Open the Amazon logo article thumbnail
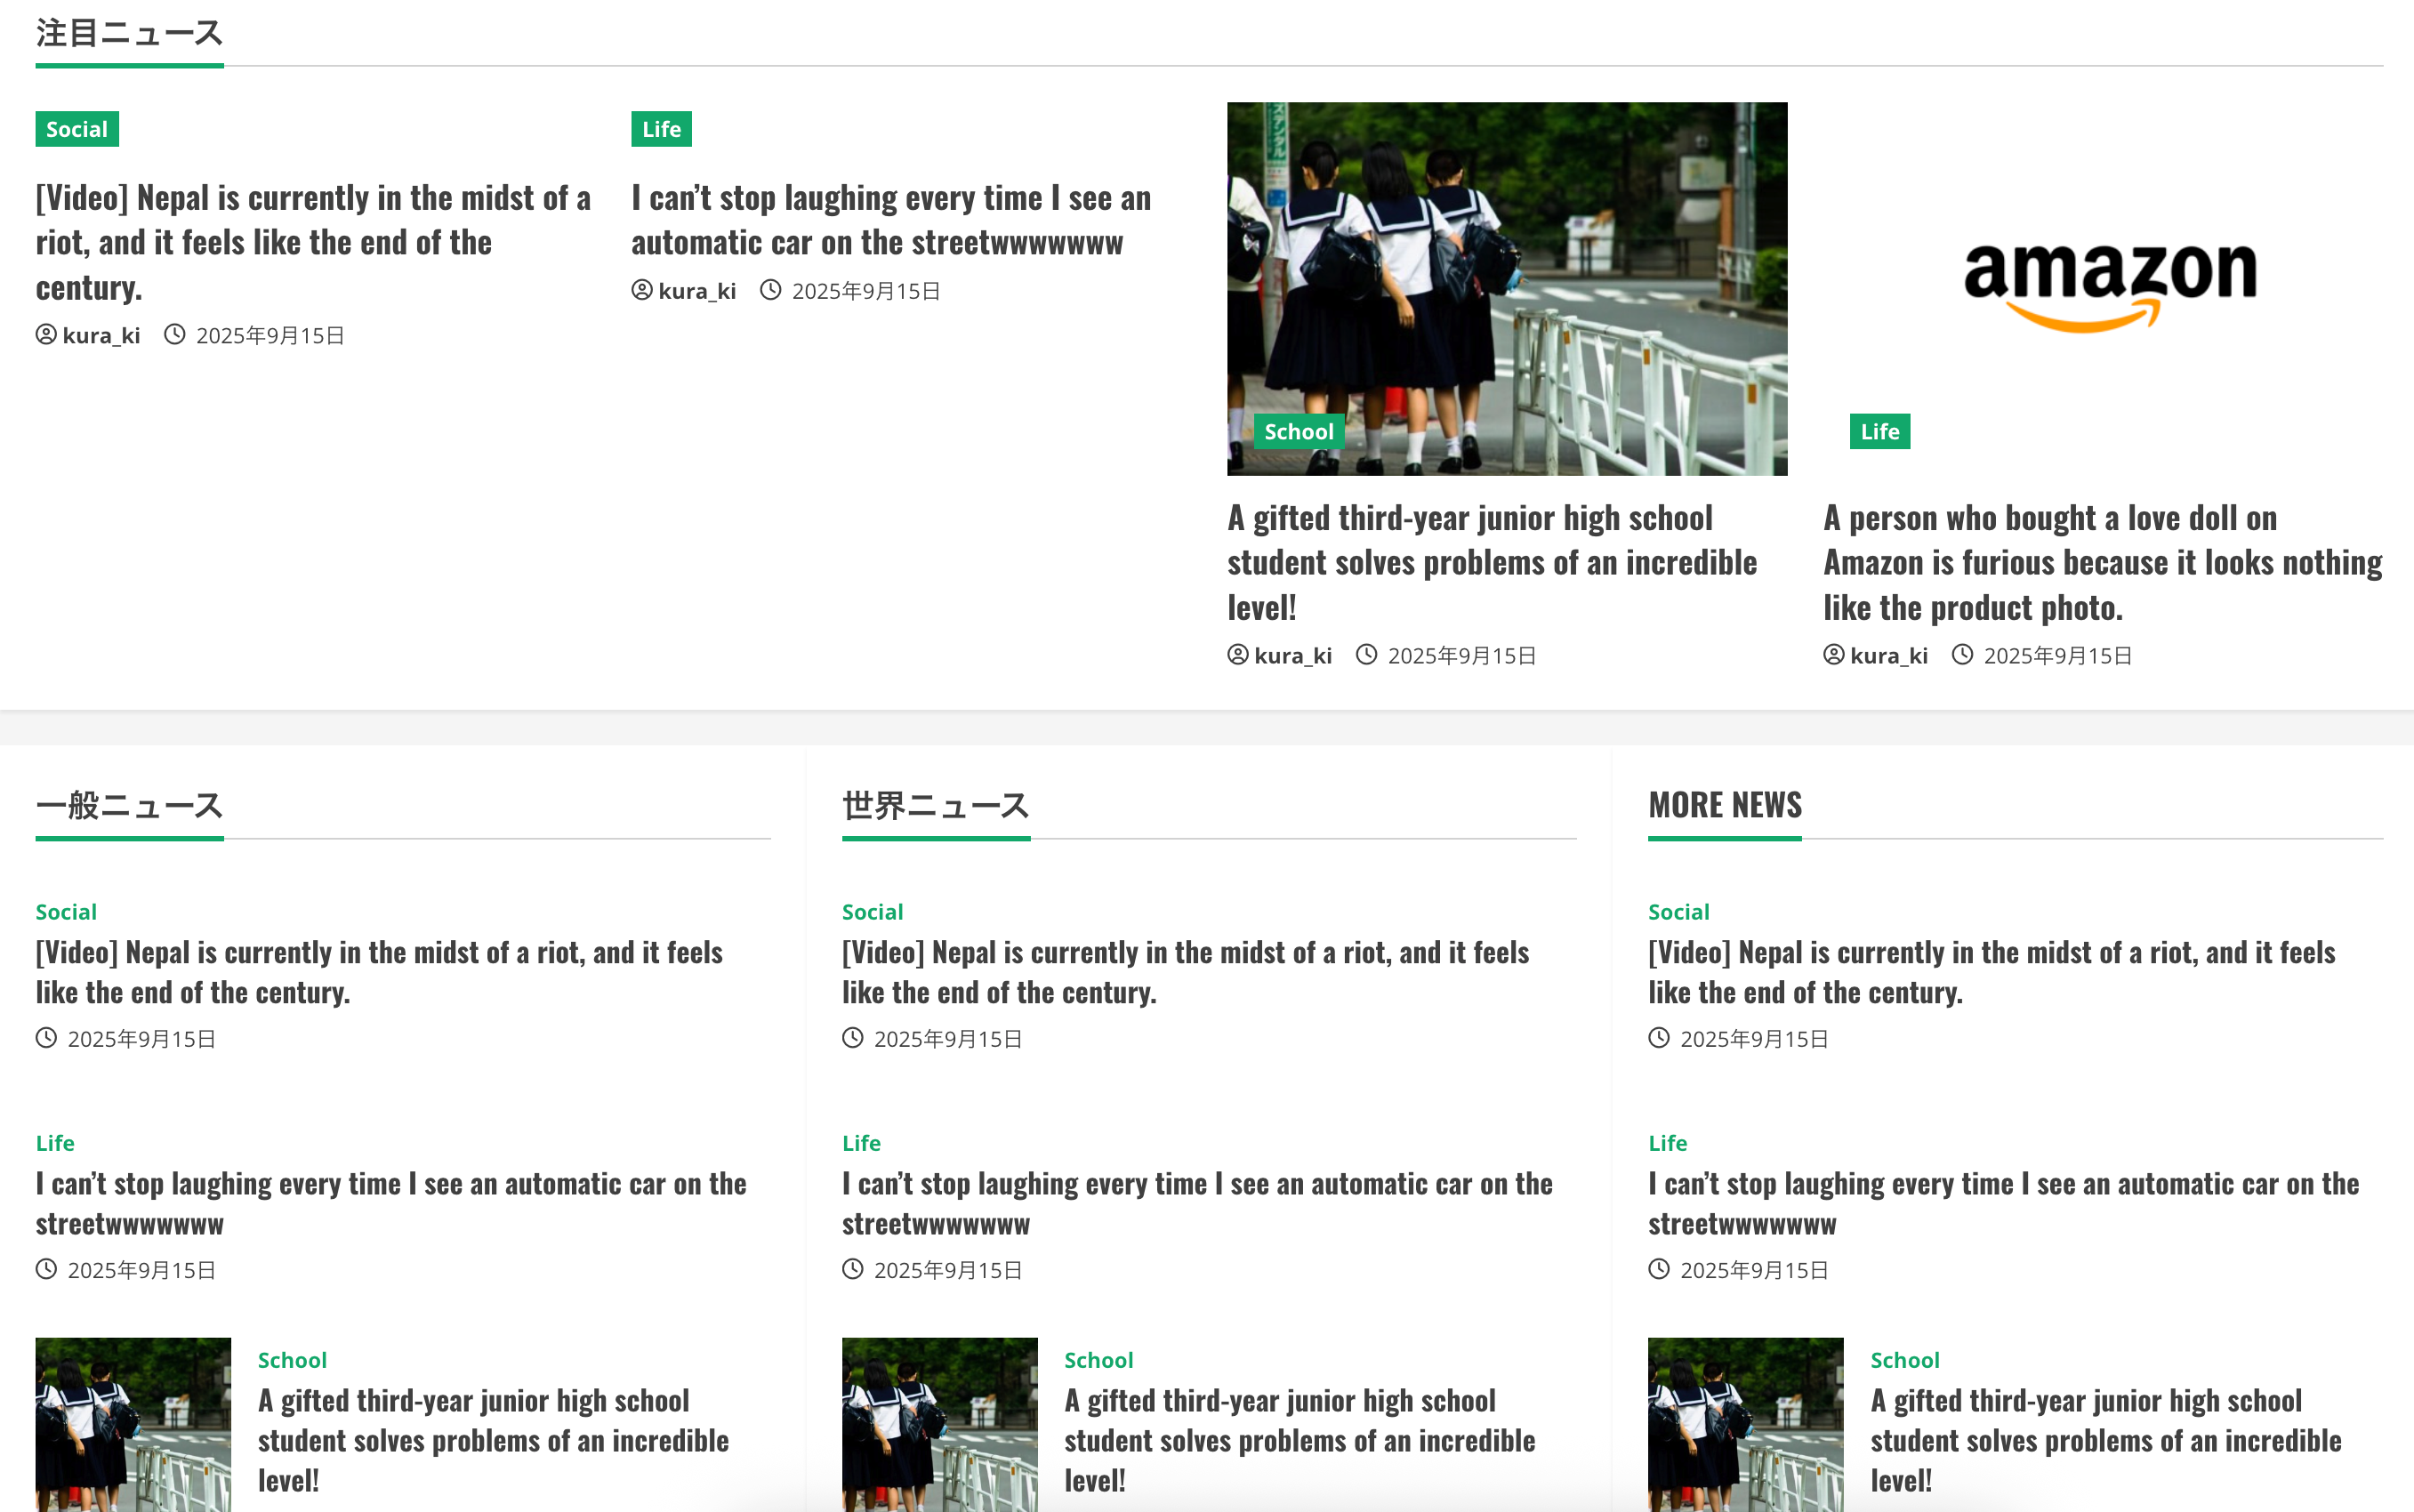This screenshot has height=1512, width=2414. [x=2110, y=280]
